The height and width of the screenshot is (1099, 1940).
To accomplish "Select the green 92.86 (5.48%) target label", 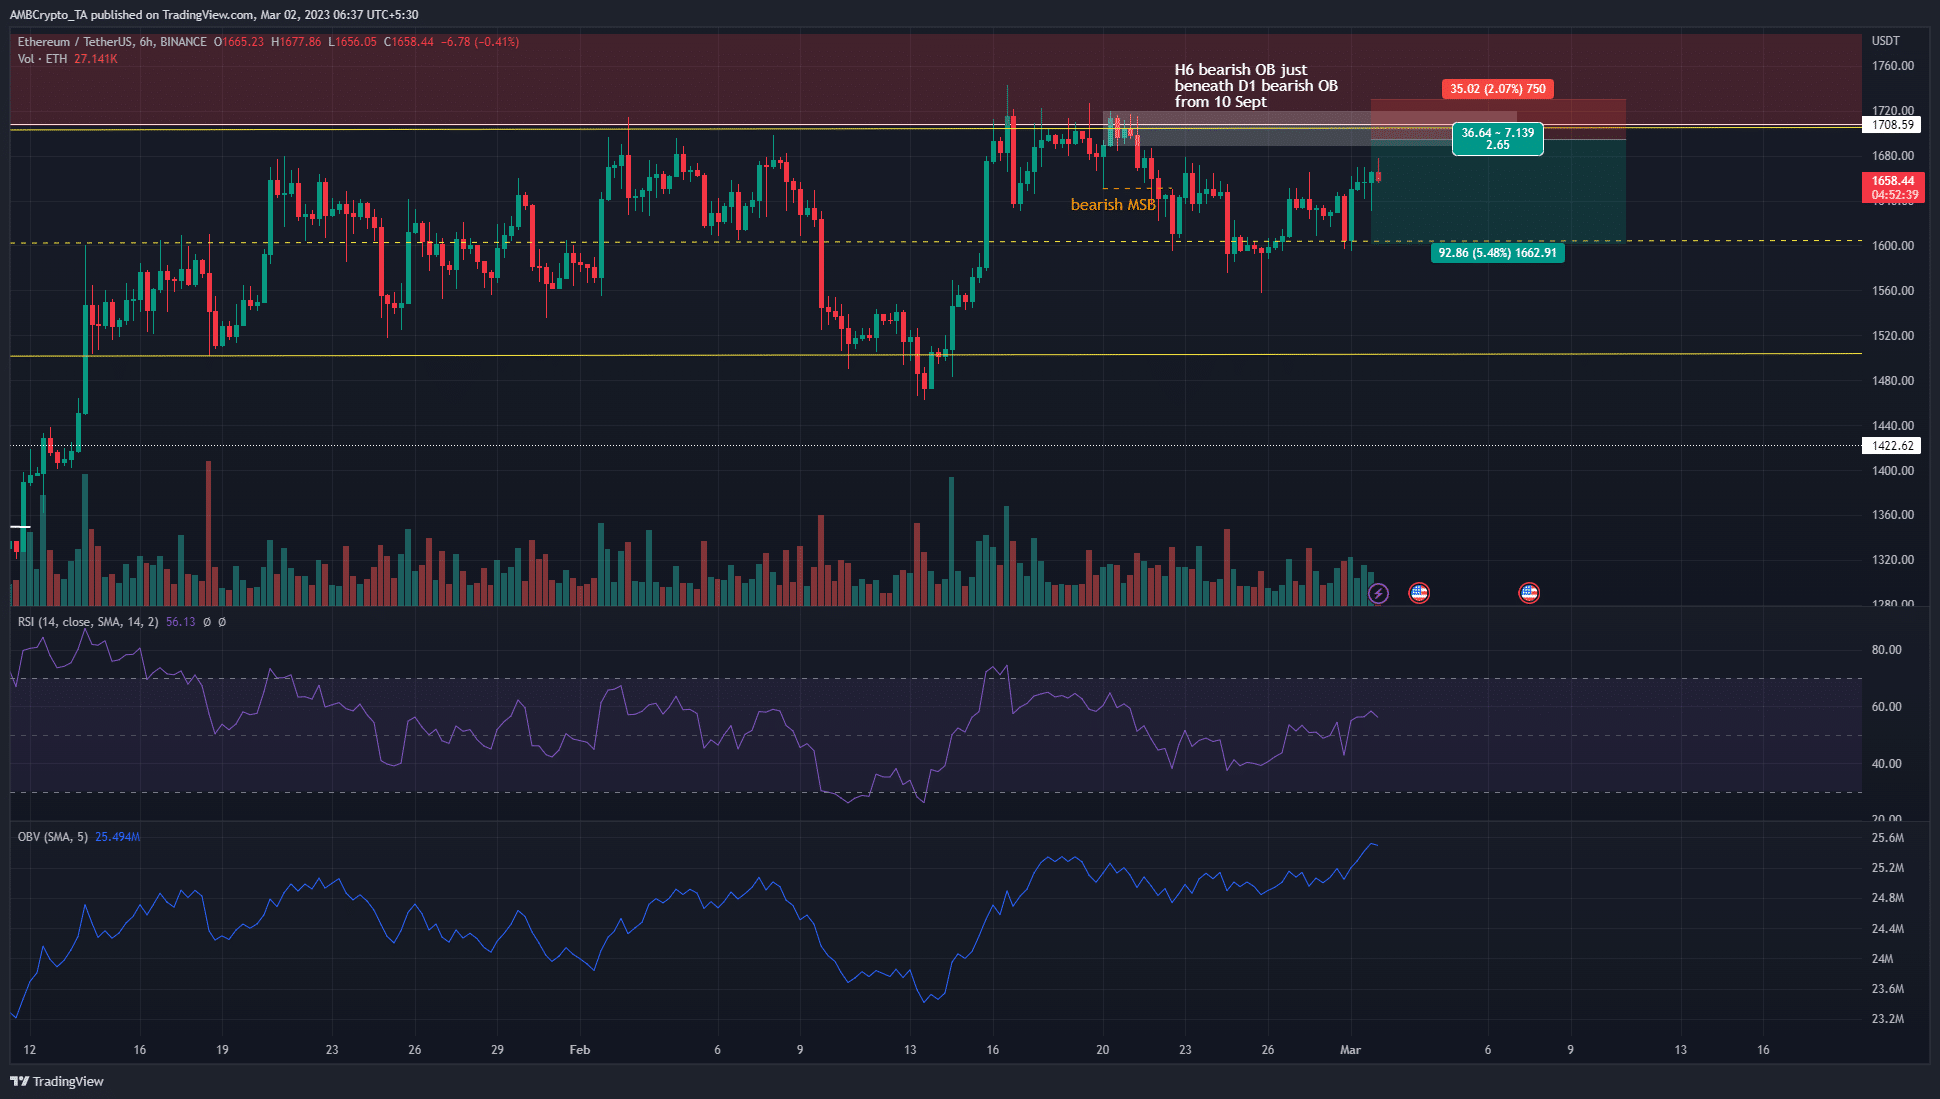I will pos(1497,254).
